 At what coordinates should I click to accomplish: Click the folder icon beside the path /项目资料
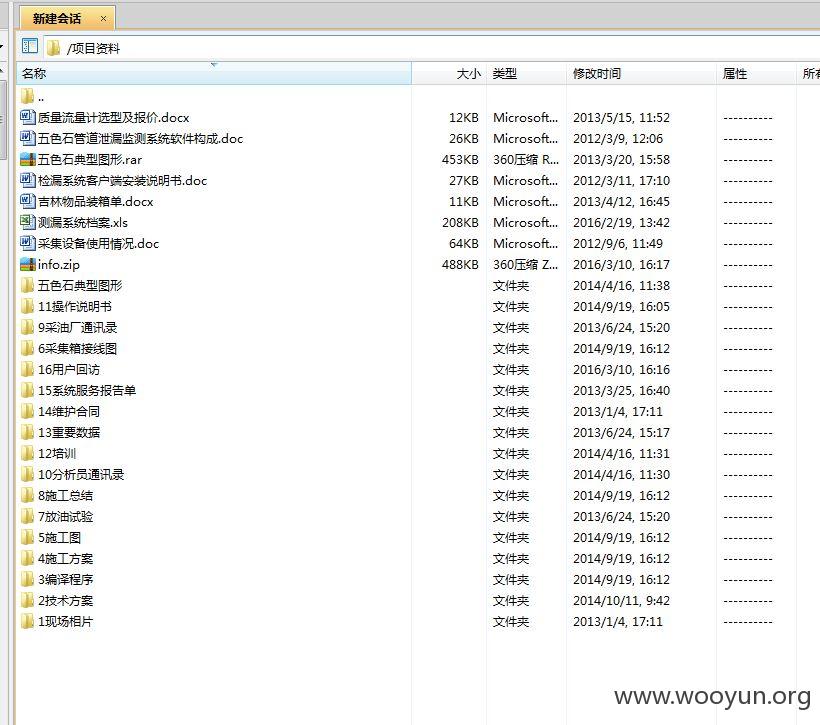click(x=53, y=49)
